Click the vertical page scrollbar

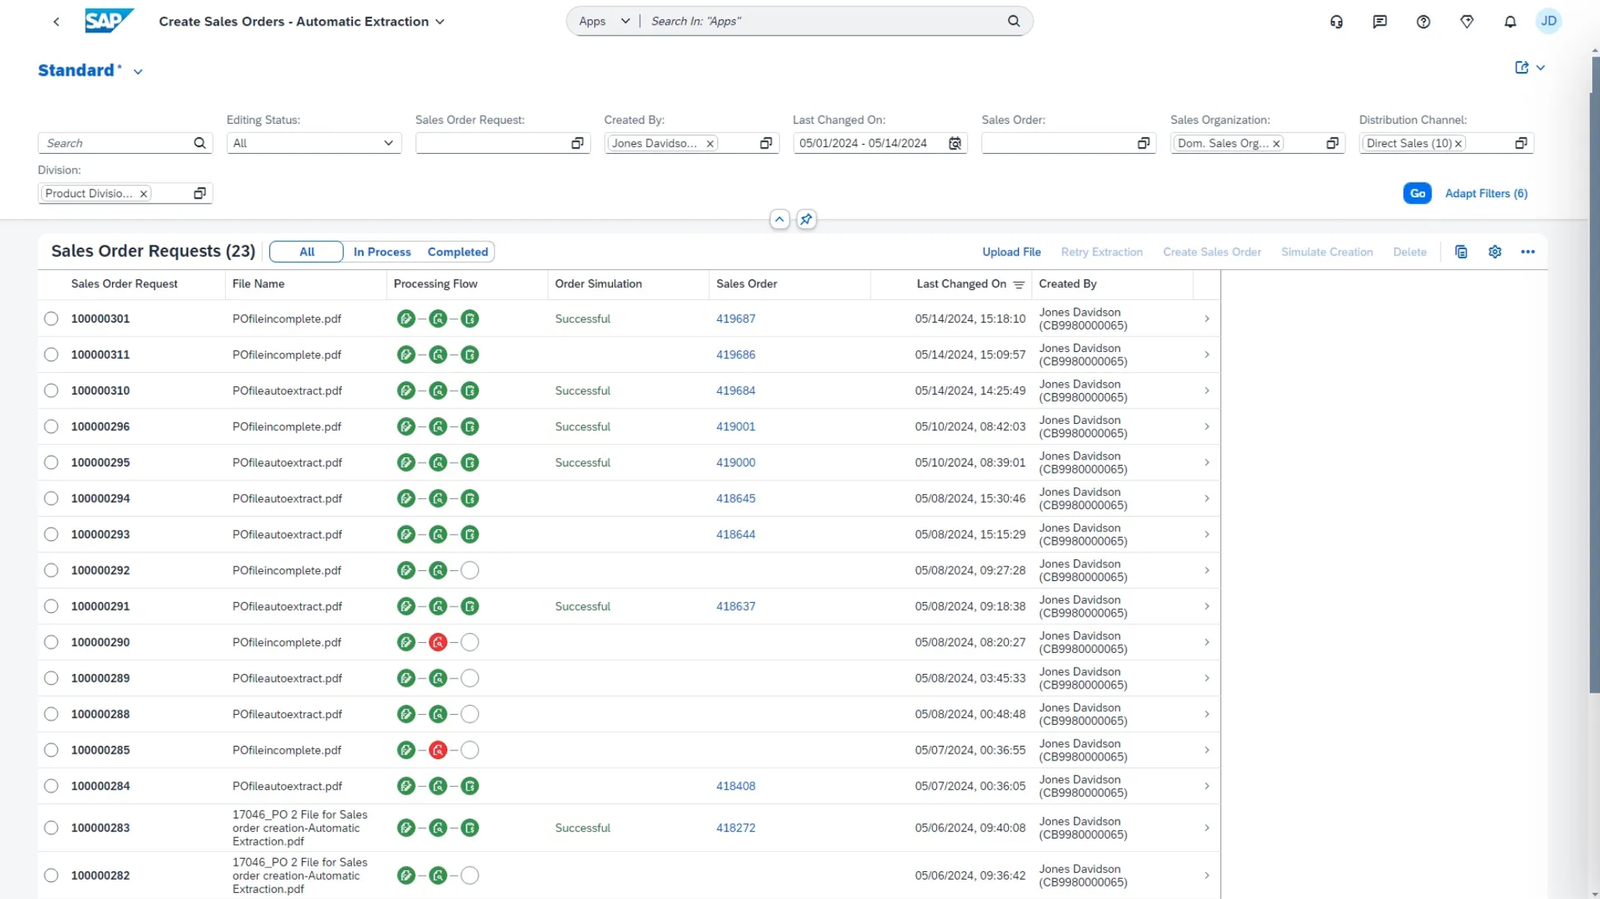pyautogui.click(x=1594, y=375)
